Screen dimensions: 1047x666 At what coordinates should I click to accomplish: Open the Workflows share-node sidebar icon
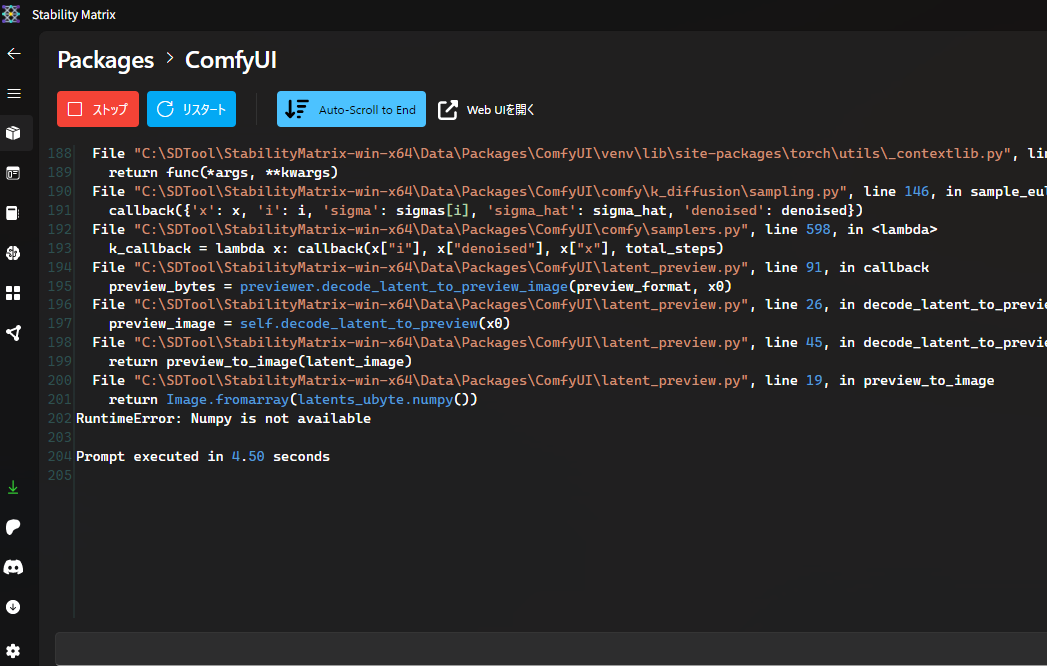pos(14,333)
